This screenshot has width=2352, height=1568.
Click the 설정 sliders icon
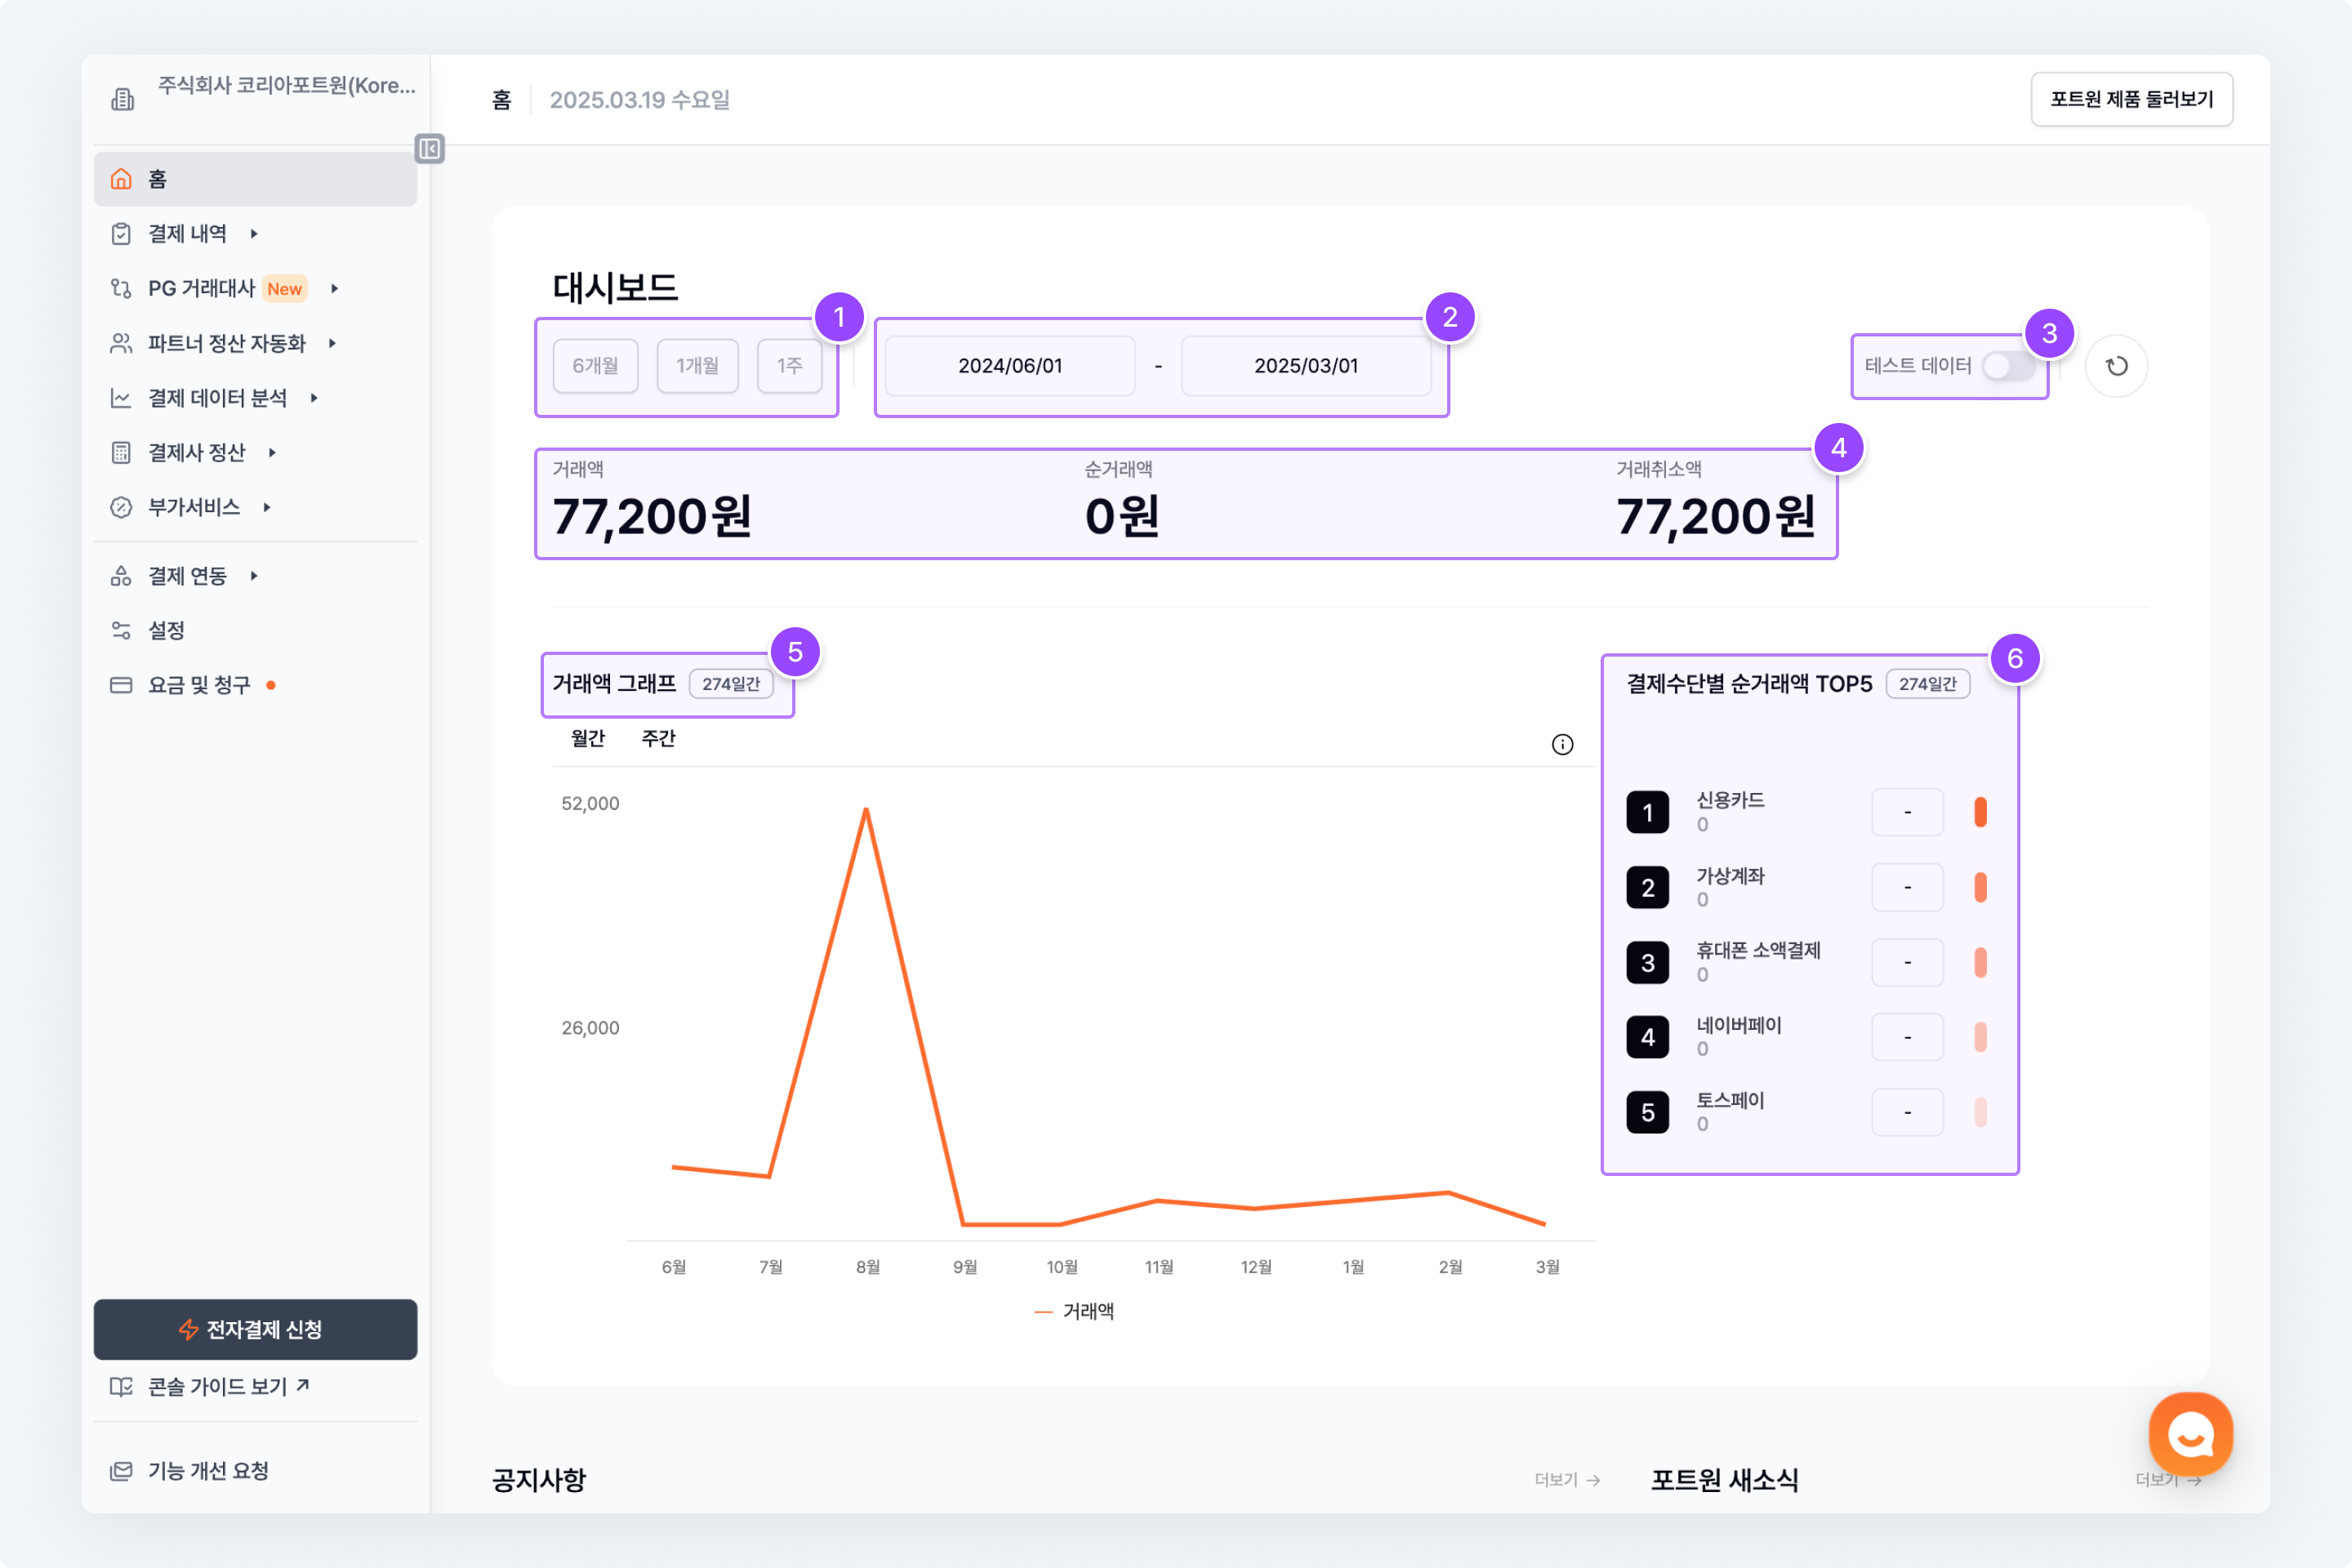121,630
